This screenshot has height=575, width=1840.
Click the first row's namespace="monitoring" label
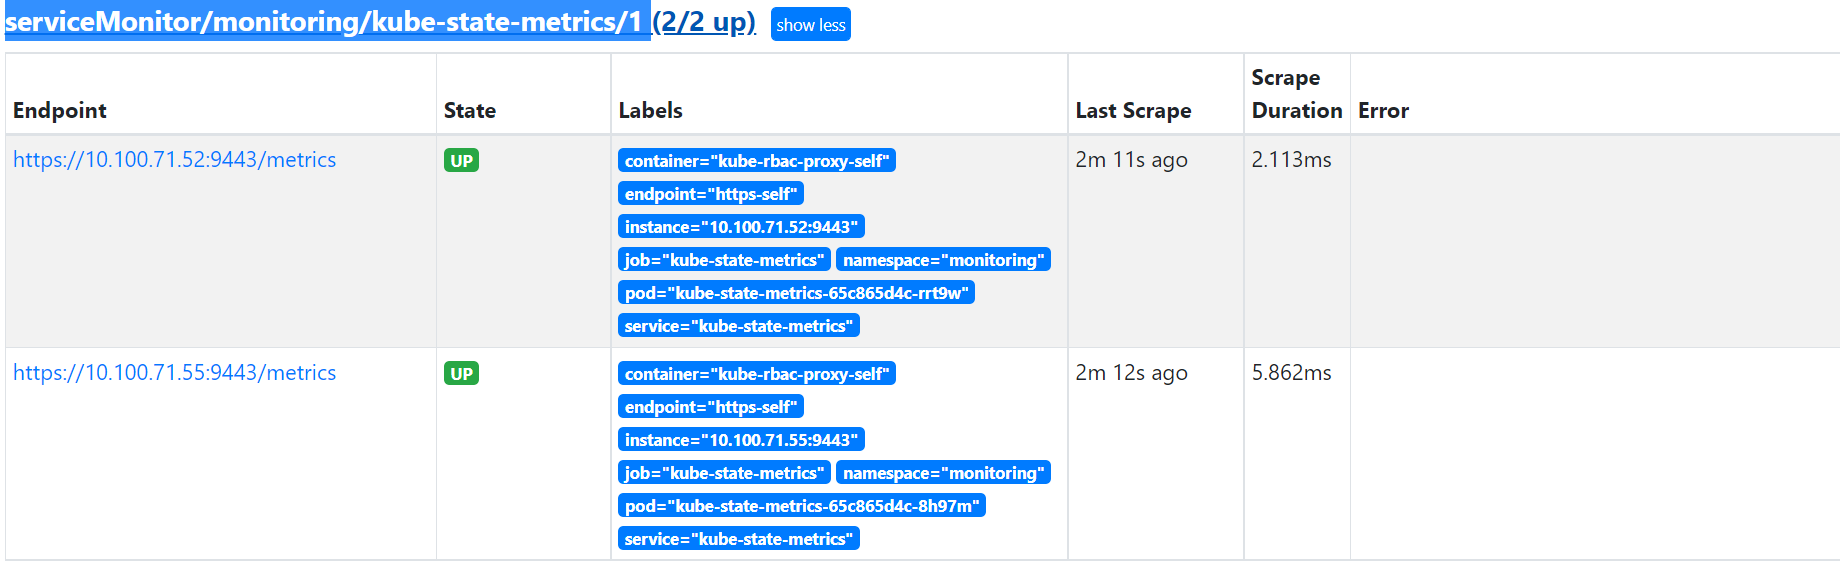tap(943, 260)
